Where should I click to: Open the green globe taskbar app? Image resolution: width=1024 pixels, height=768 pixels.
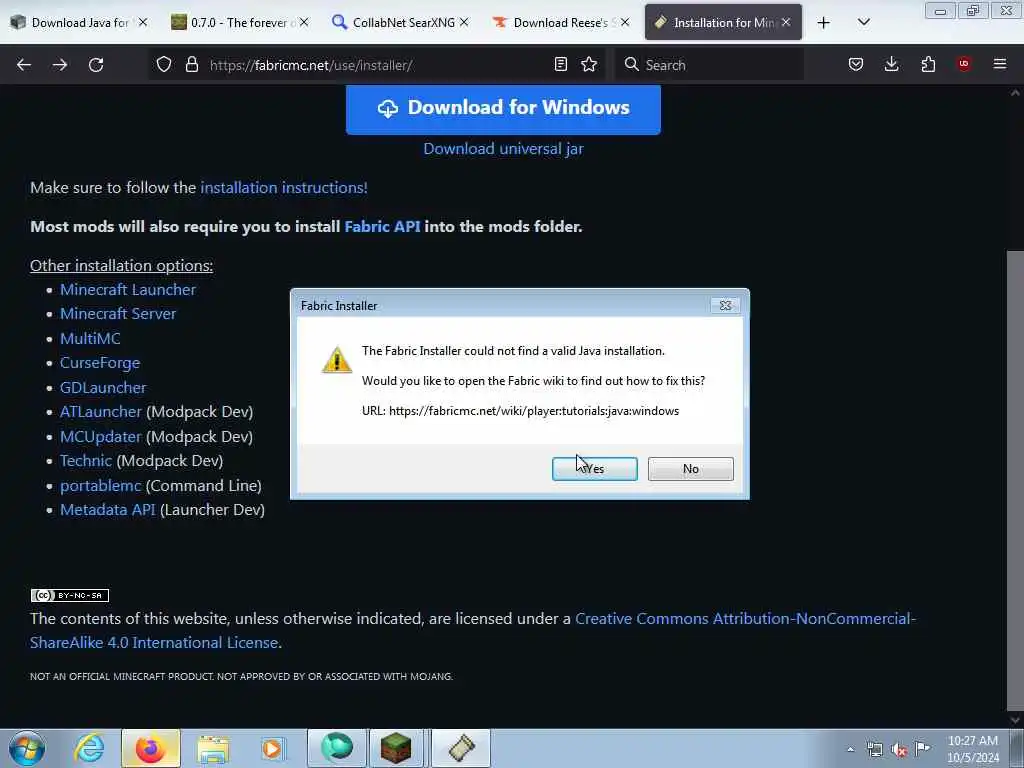337,748
